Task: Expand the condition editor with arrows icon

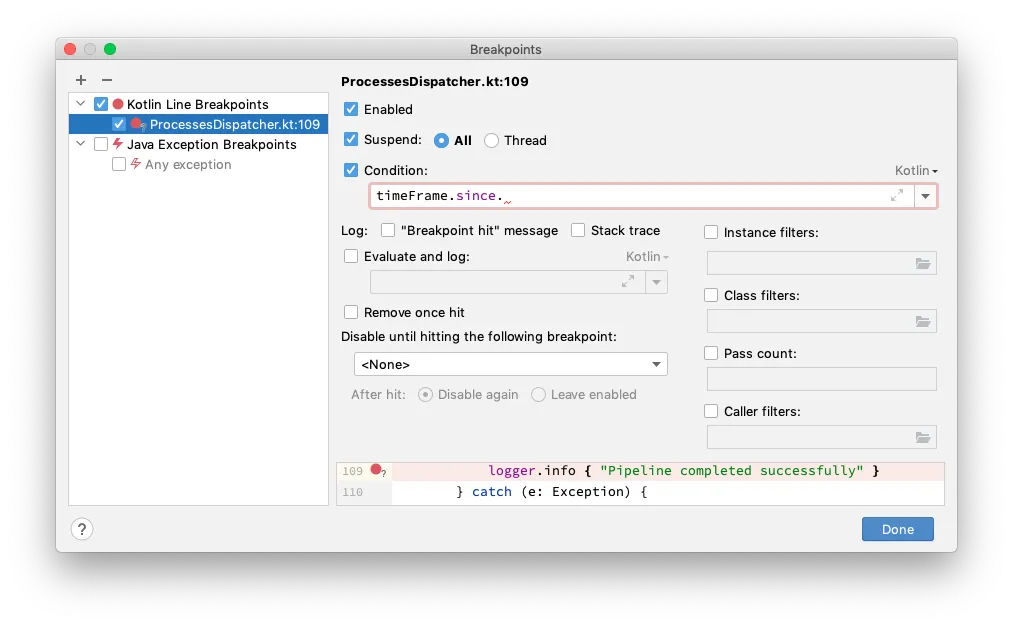Action: 897,196
